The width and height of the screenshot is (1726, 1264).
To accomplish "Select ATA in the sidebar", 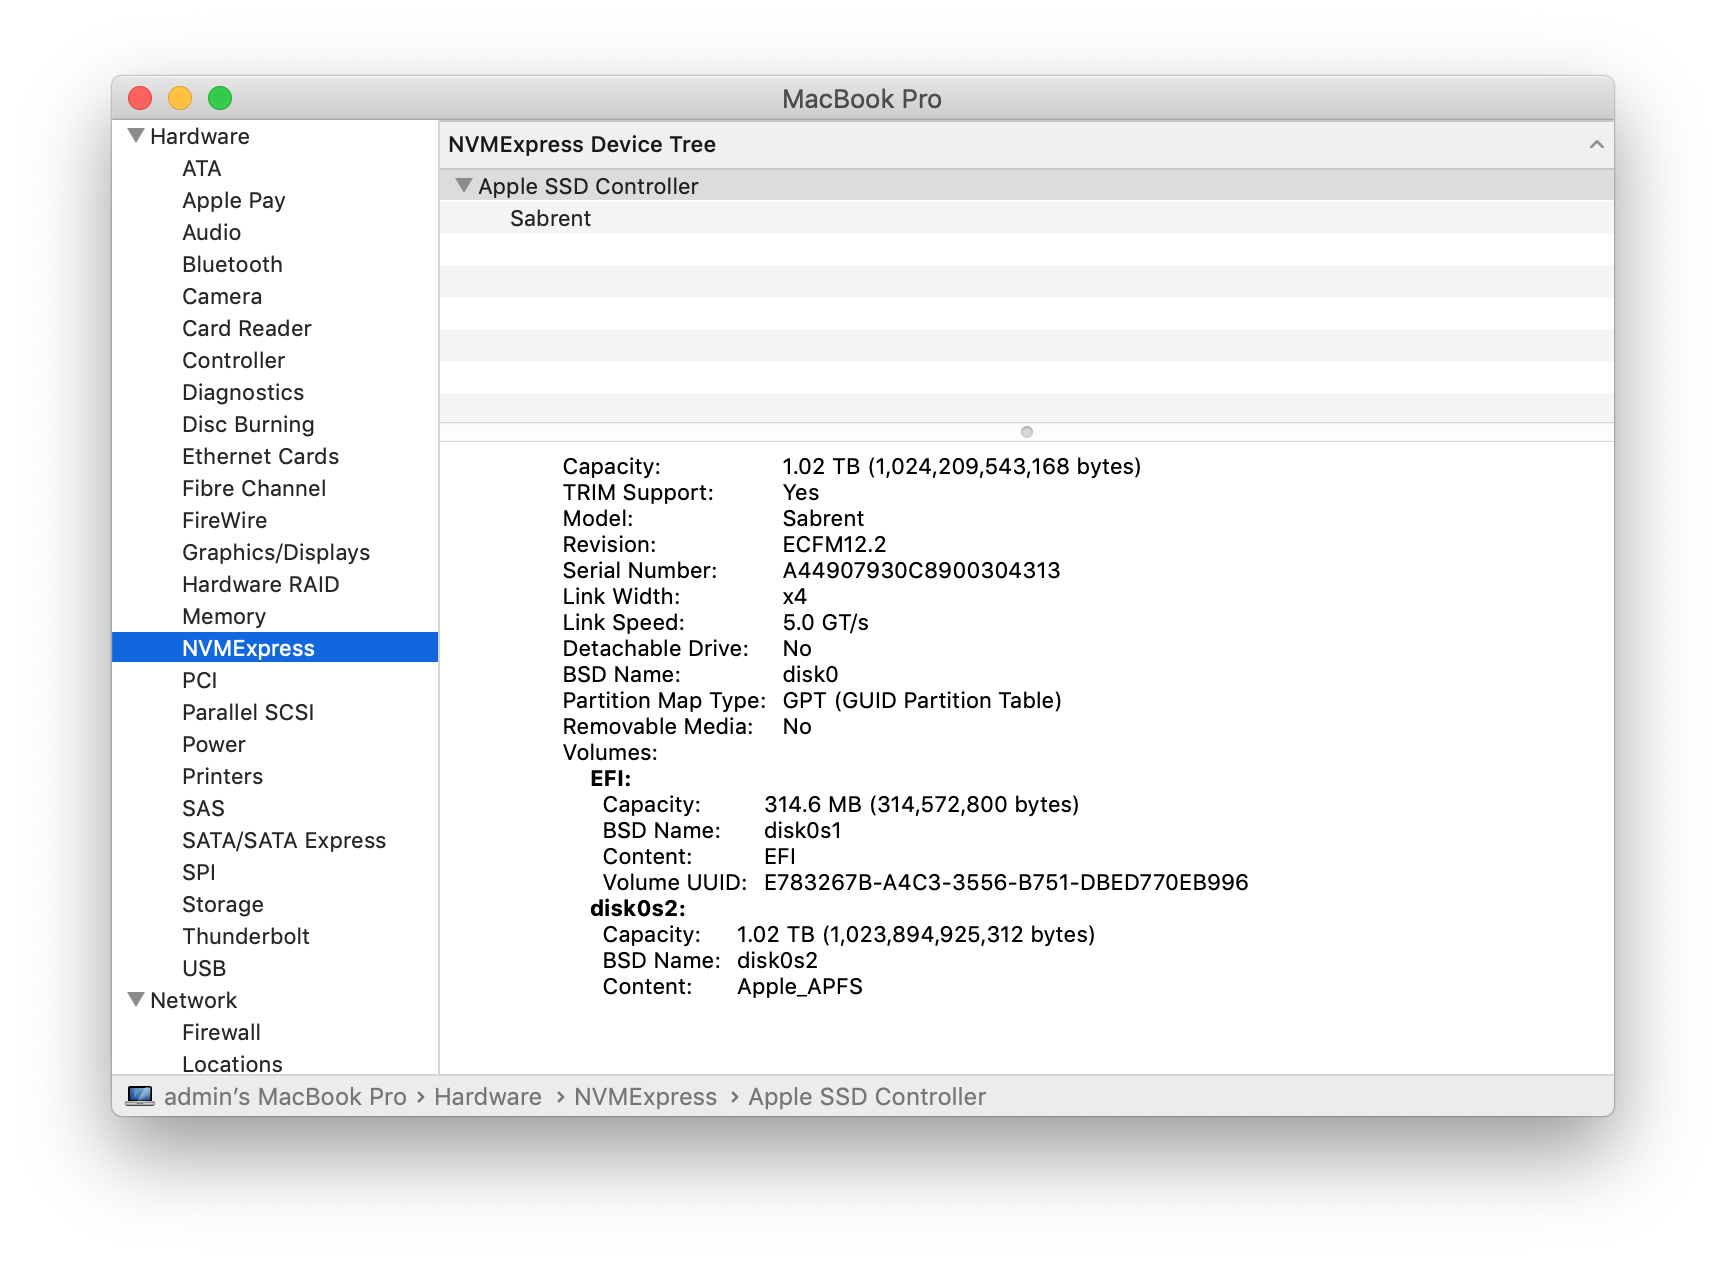I will click(201, 168).
